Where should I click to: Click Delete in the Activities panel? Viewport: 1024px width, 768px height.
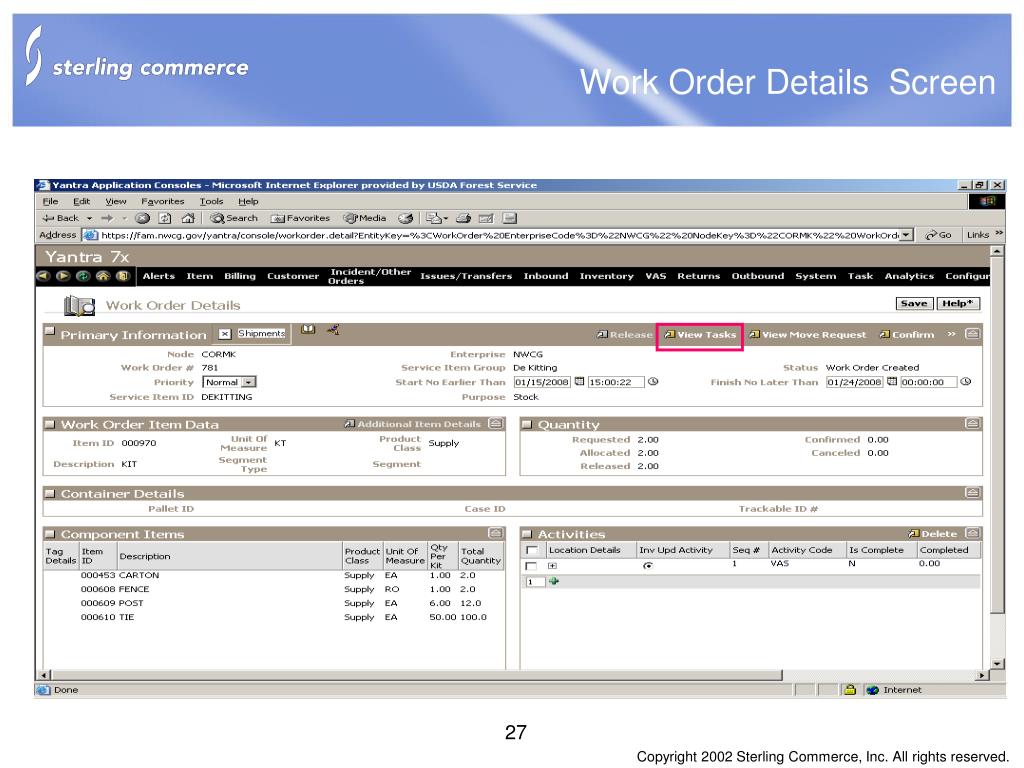click(933, 534)
